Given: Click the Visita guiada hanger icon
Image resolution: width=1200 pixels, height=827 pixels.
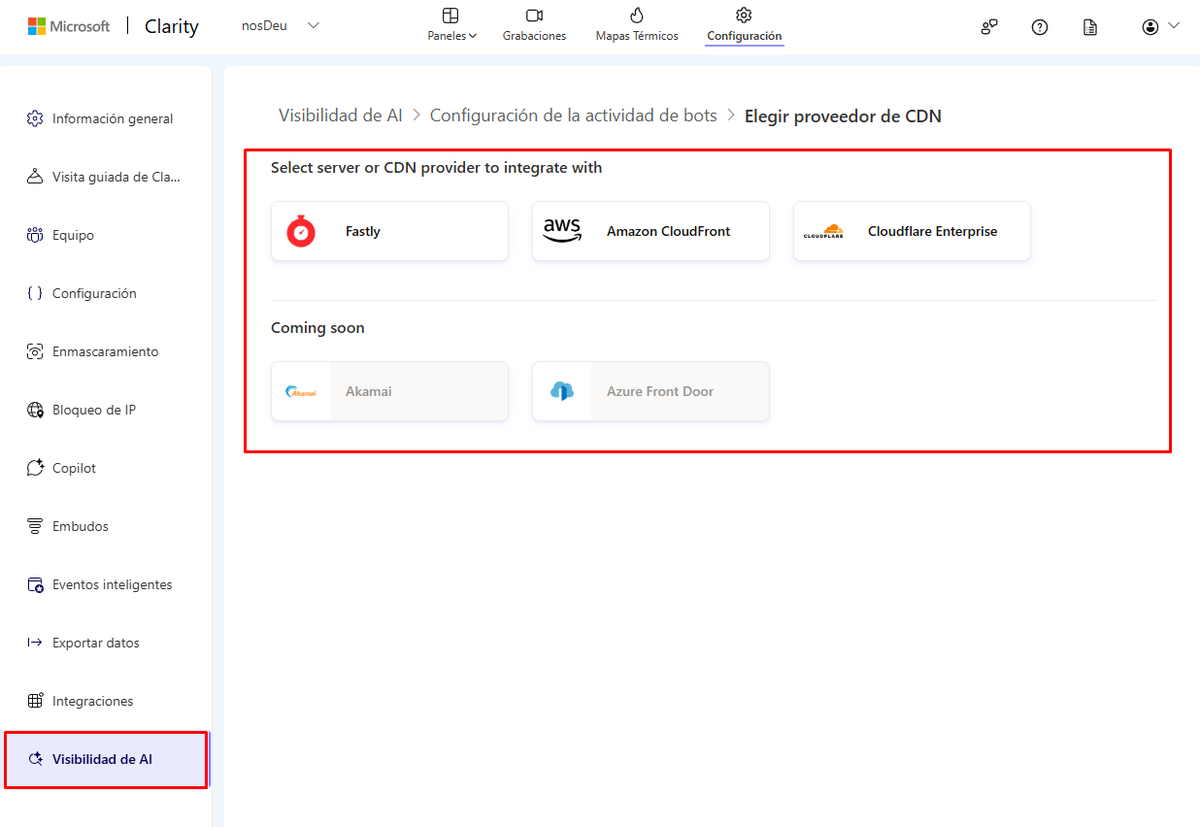Looking at the screenshot, I should coord(35,177).
